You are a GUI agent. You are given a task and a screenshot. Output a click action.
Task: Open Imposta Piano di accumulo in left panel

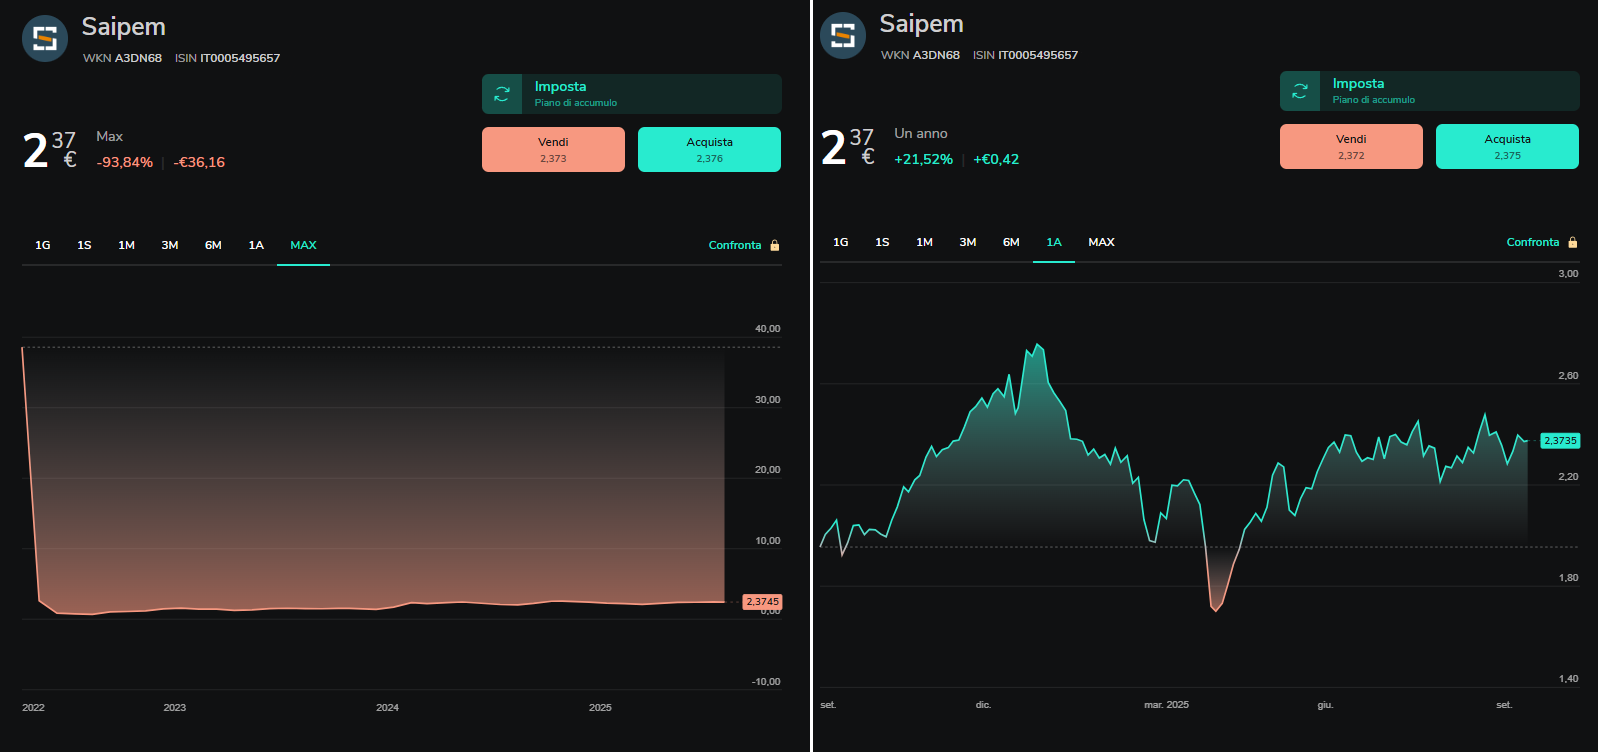point(632,94)
